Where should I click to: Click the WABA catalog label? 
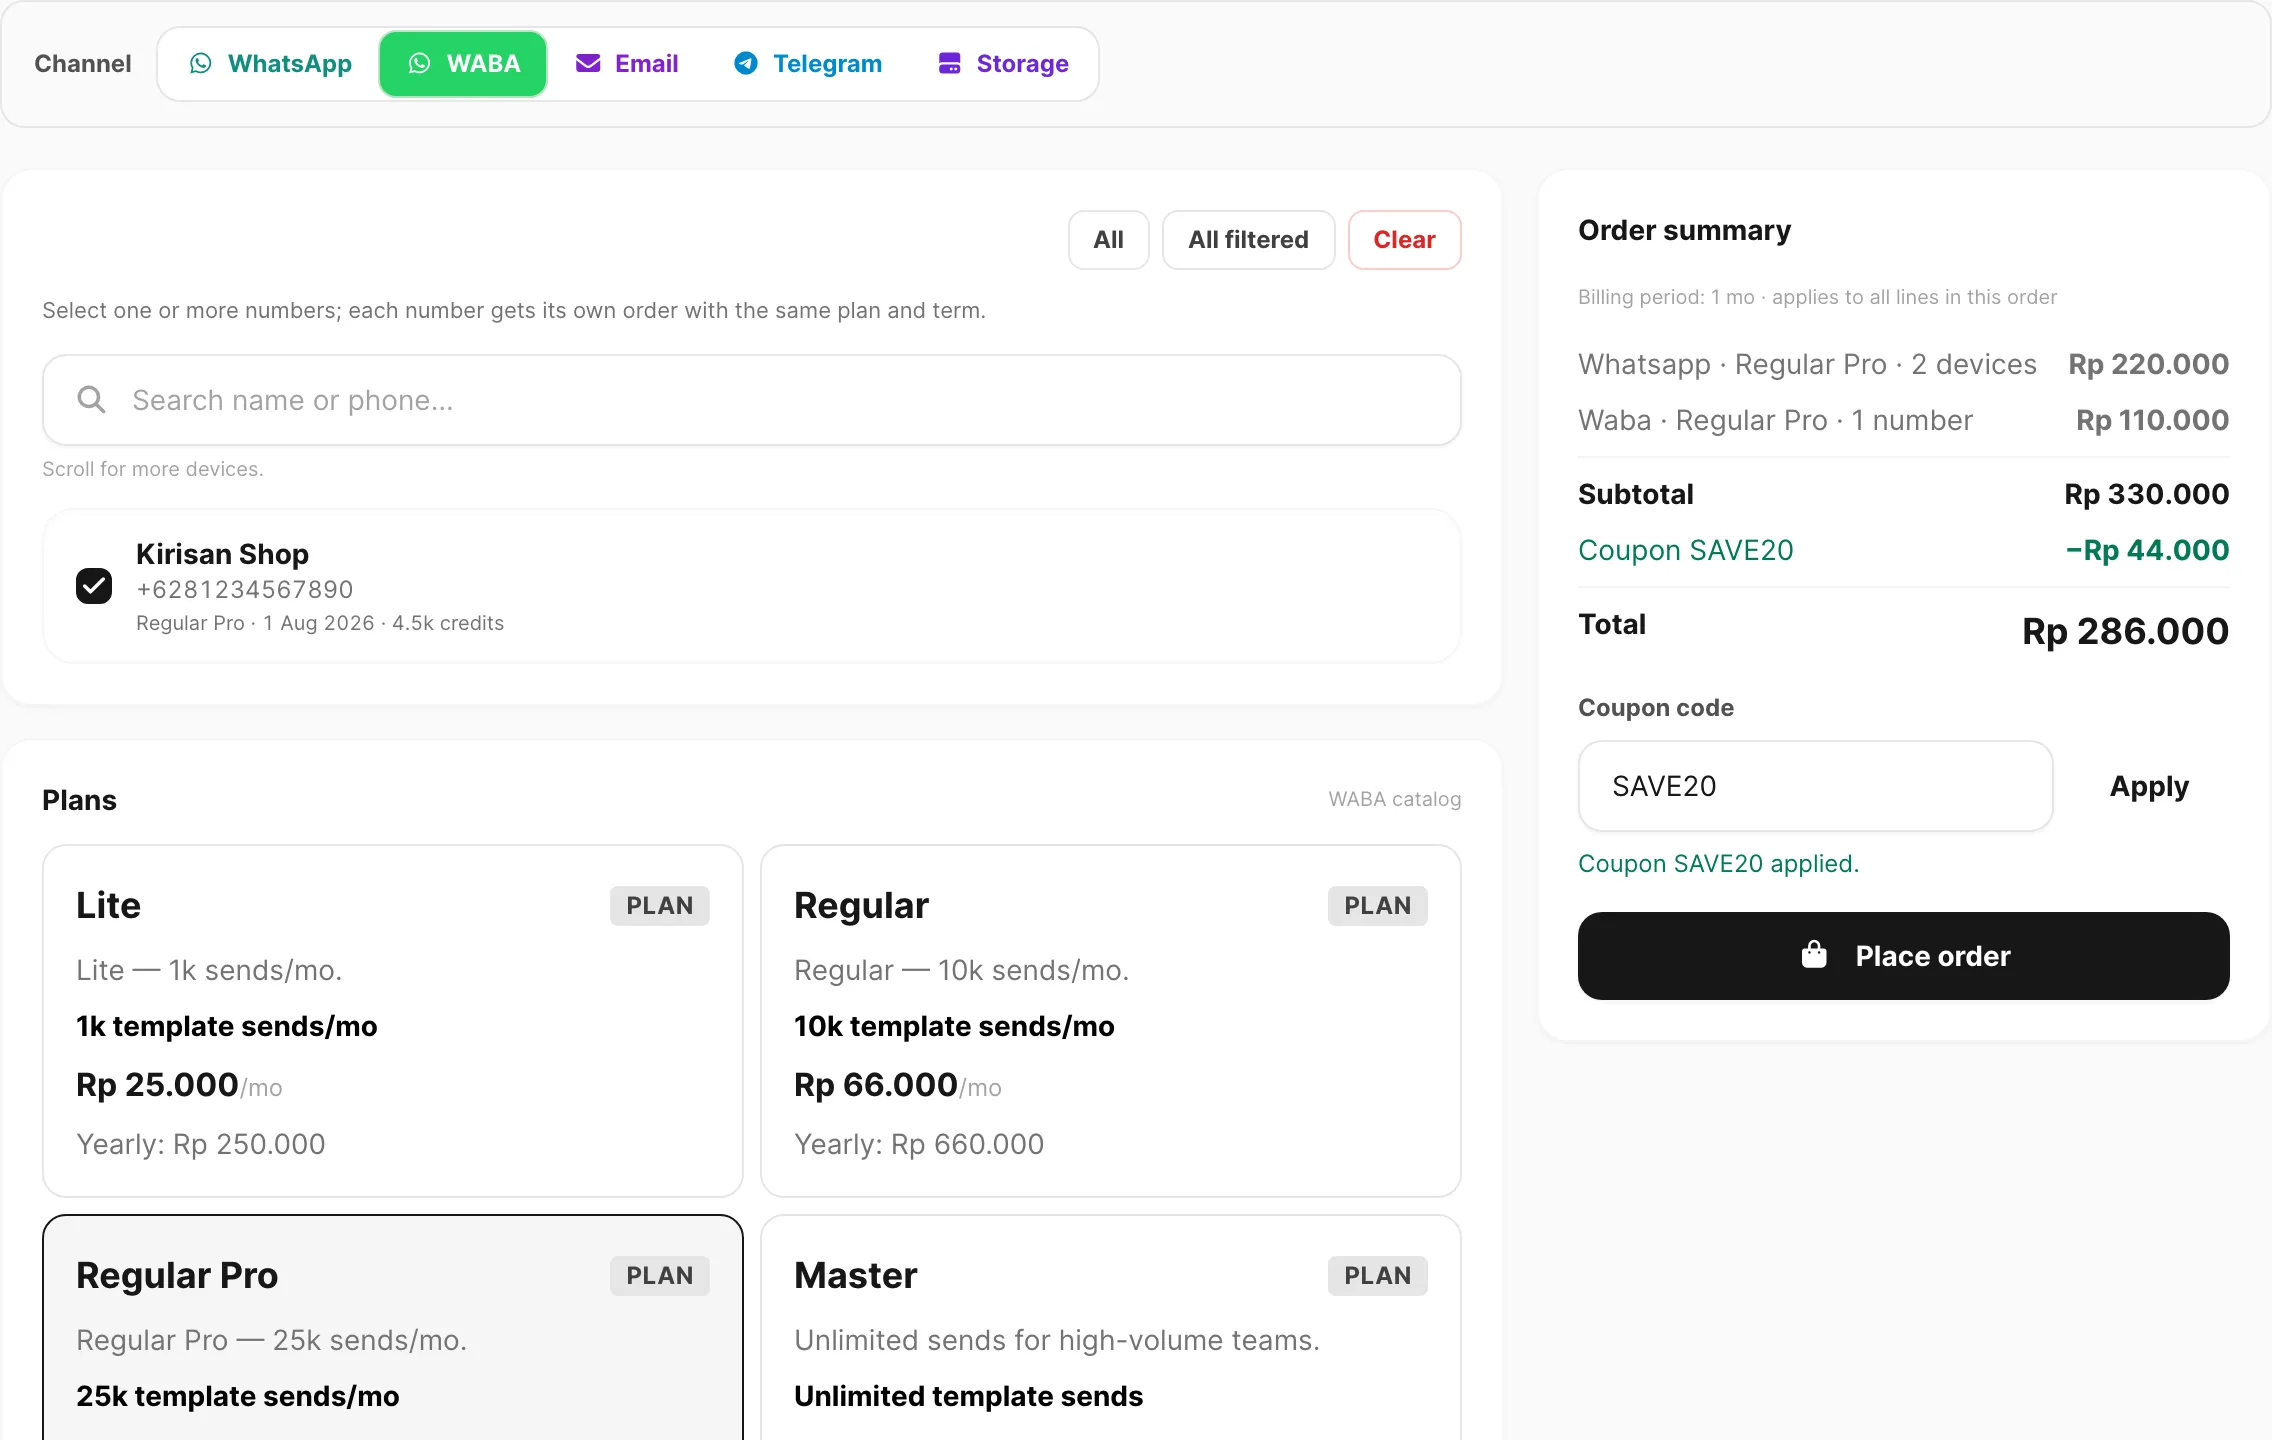point(1394,799)
